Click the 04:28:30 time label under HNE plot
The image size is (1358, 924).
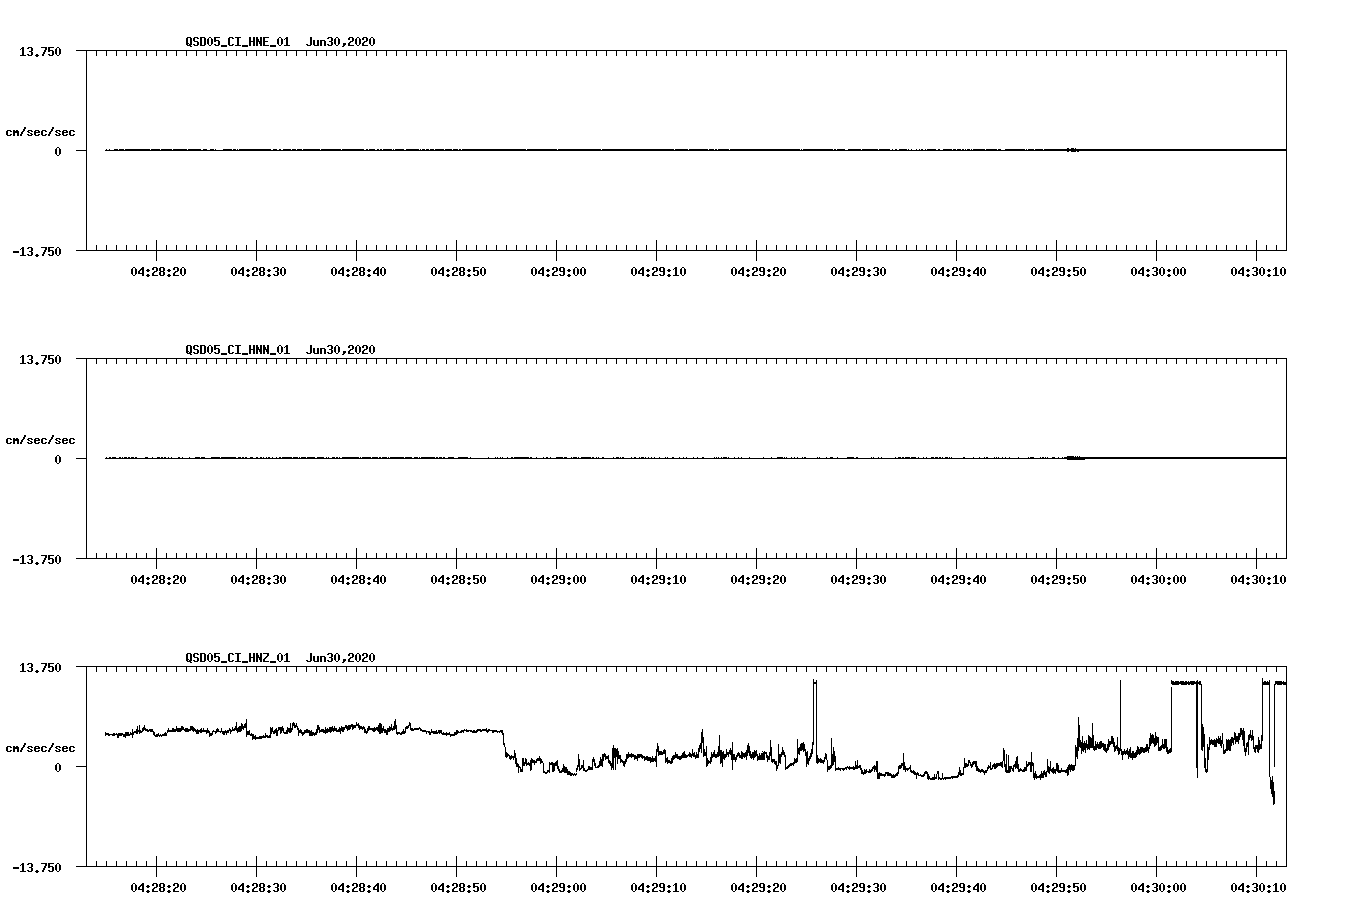pos(258,272)
